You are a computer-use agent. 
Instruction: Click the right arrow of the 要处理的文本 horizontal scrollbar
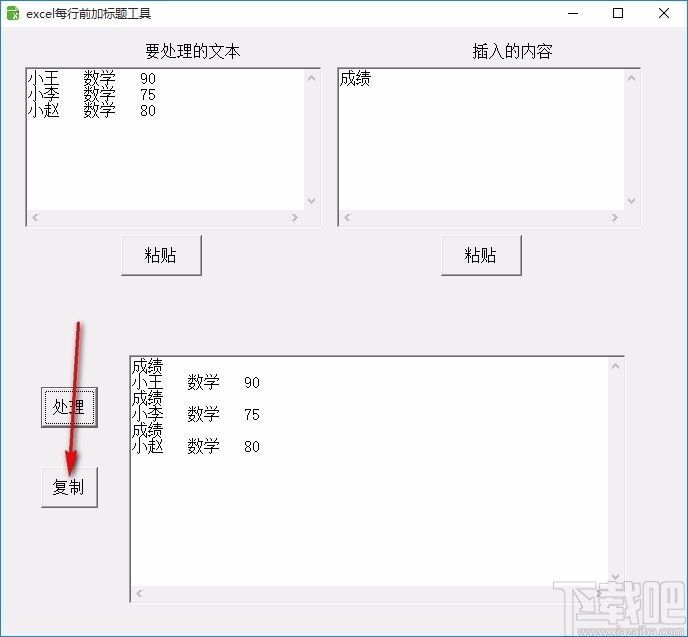pos(295,217)
